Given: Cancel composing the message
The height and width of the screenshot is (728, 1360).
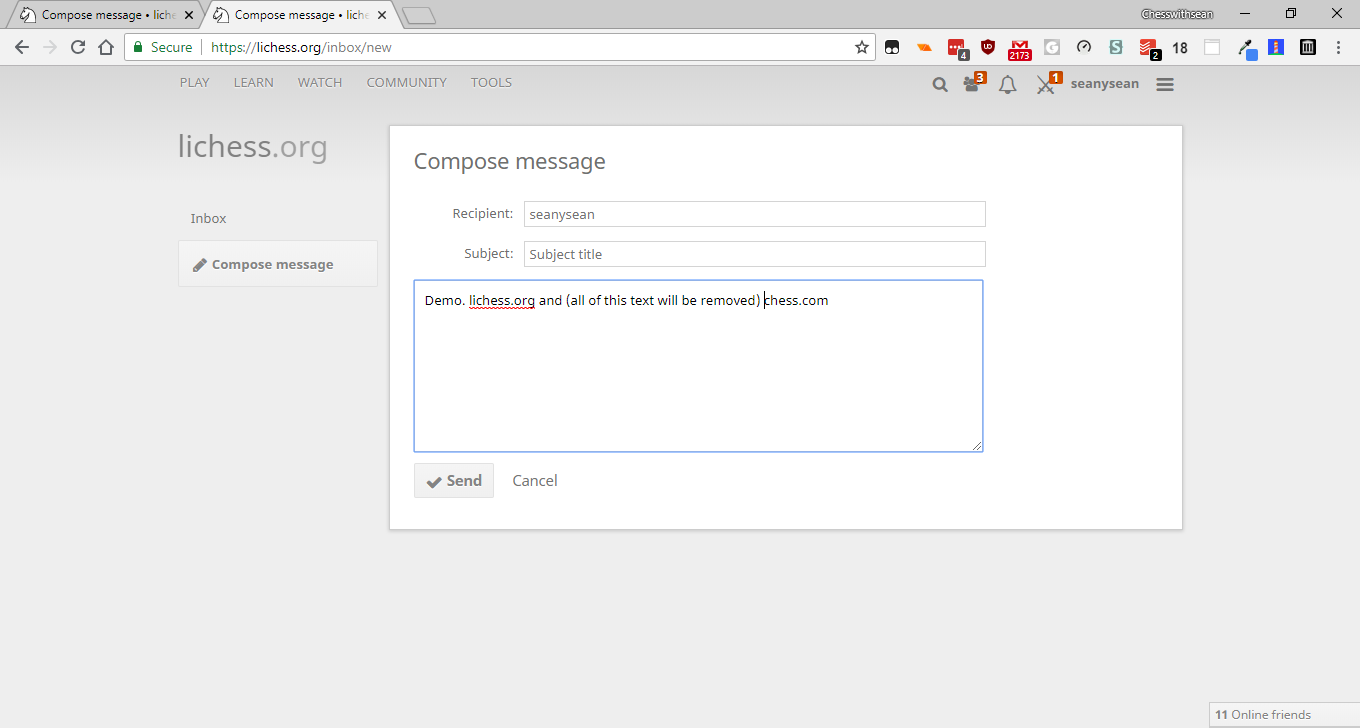Looking at the screenshot, I should click(x=535, y=481).
